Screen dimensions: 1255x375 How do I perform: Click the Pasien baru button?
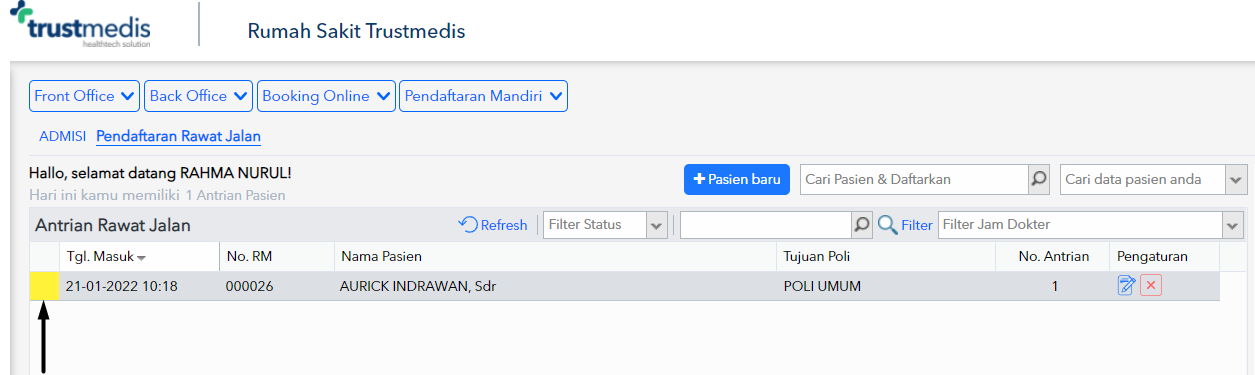click(x=737, y=179)
